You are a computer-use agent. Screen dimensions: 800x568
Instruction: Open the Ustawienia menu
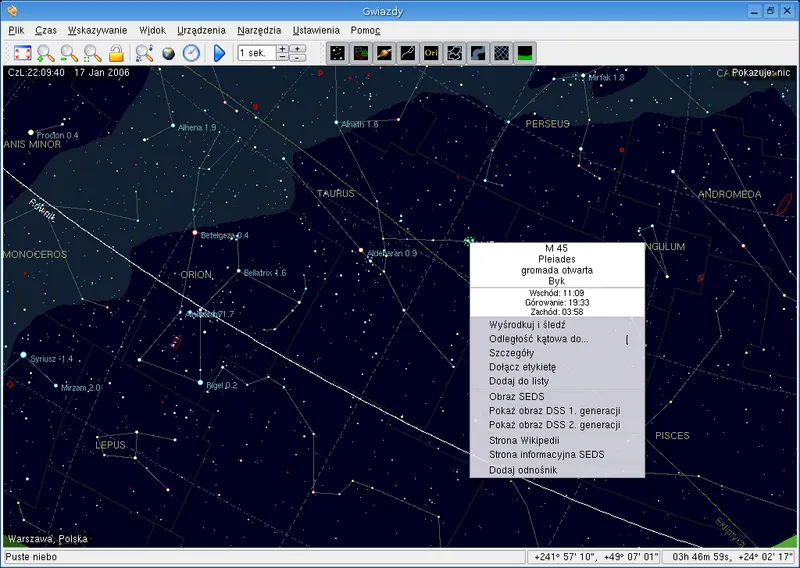[315, 31]
